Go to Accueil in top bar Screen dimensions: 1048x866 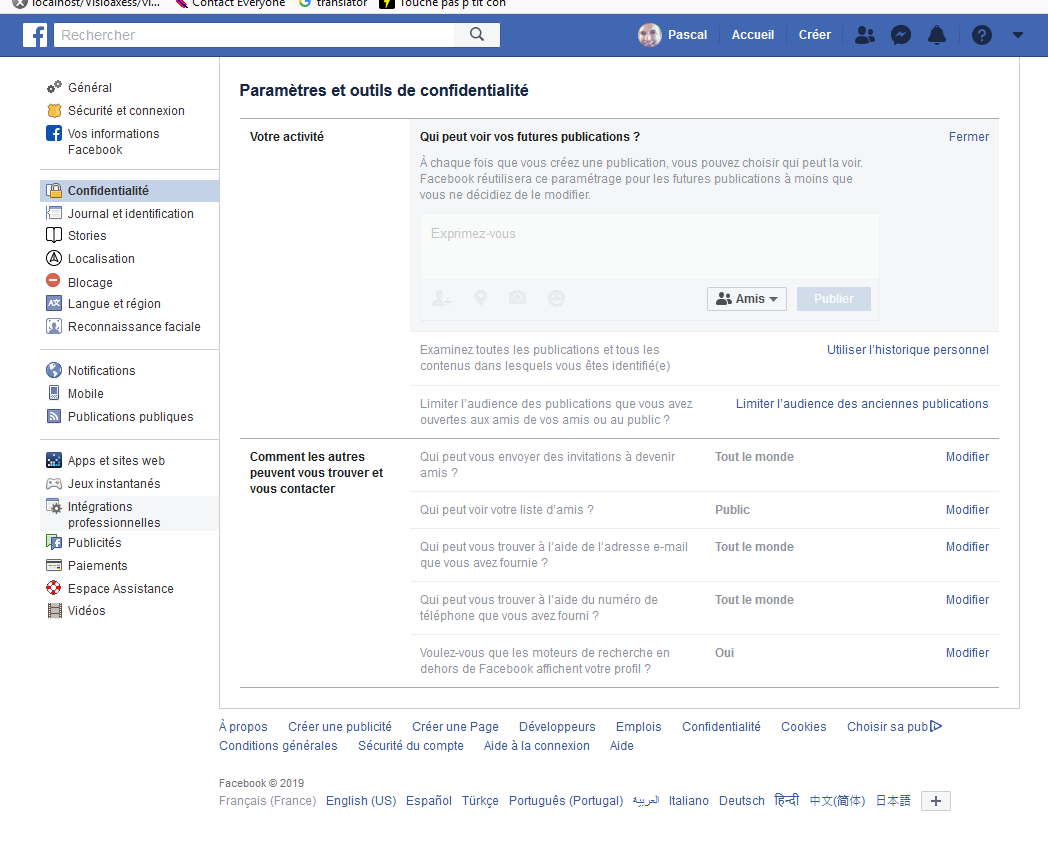[x=753, y=35]
